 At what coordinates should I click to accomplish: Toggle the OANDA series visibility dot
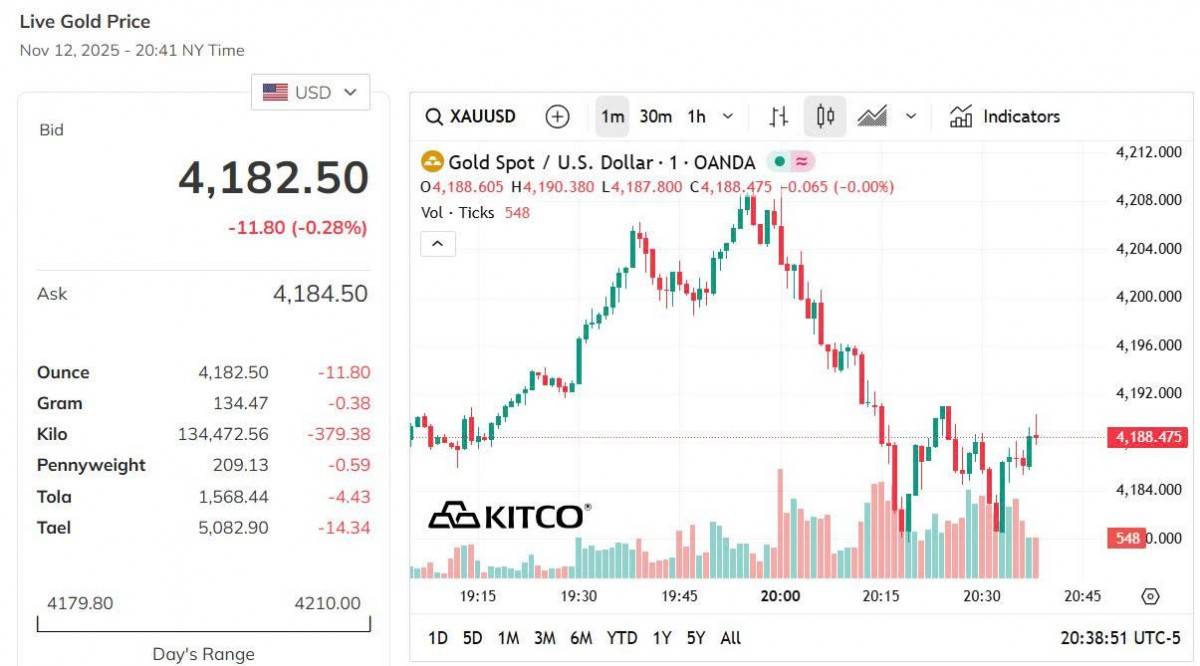tap(778, 162)
